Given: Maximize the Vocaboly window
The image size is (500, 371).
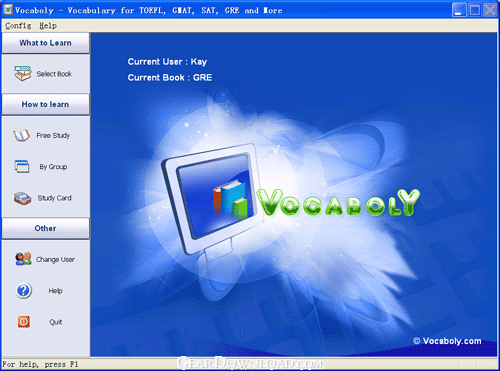Looking at the screenshot, I should (474, 10).
